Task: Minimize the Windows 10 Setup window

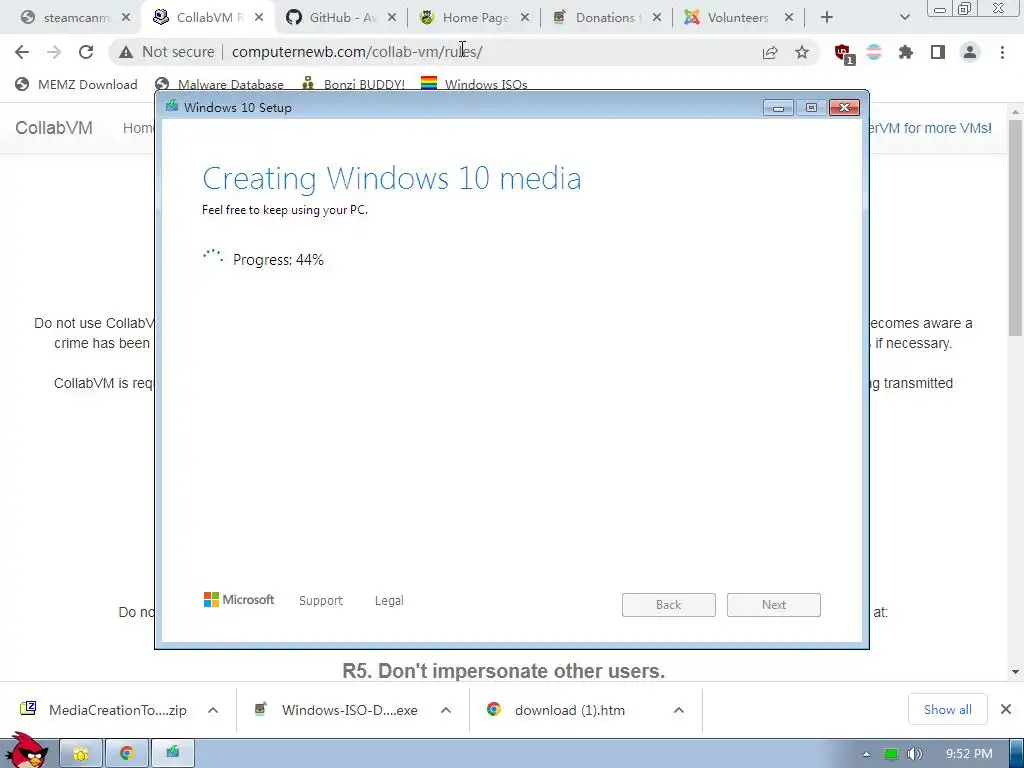Action: click(778, 108)
